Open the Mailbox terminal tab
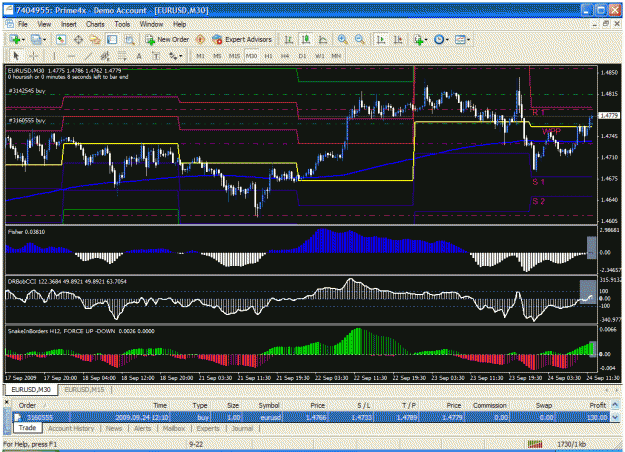625x452 pixels. tap(174, 428)
